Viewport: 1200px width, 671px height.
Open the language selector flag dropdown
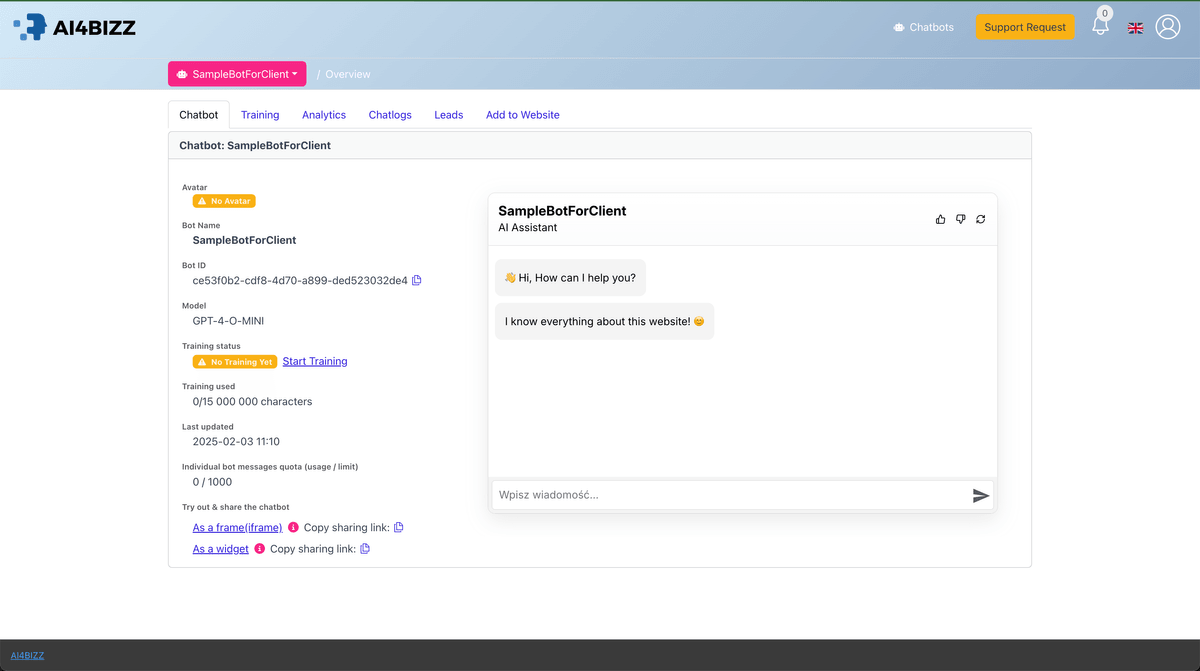1135,27
